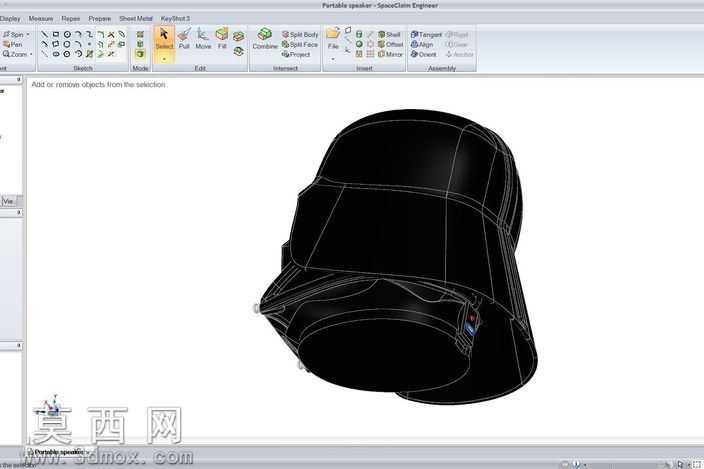Image resolution: width=704 pixels, height=469 pixels.
Task: Click the Anchor assembly tool
Action: 459,54
